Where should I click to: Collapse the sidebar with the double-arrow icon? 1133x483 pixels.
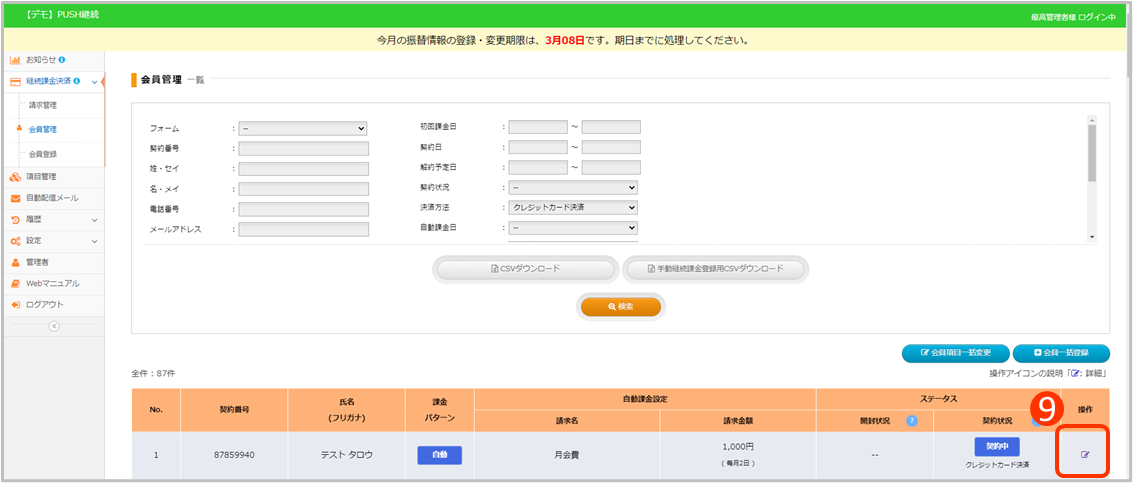point(54,326)
